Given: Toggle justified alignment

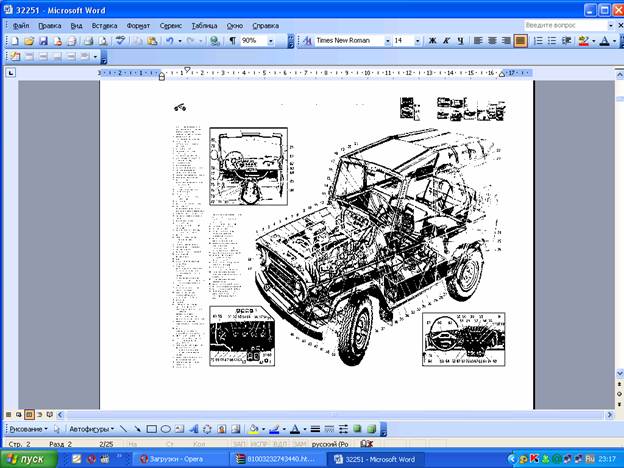Looking at the screenshot, I should pyautogui.click(x=521, y=41).
